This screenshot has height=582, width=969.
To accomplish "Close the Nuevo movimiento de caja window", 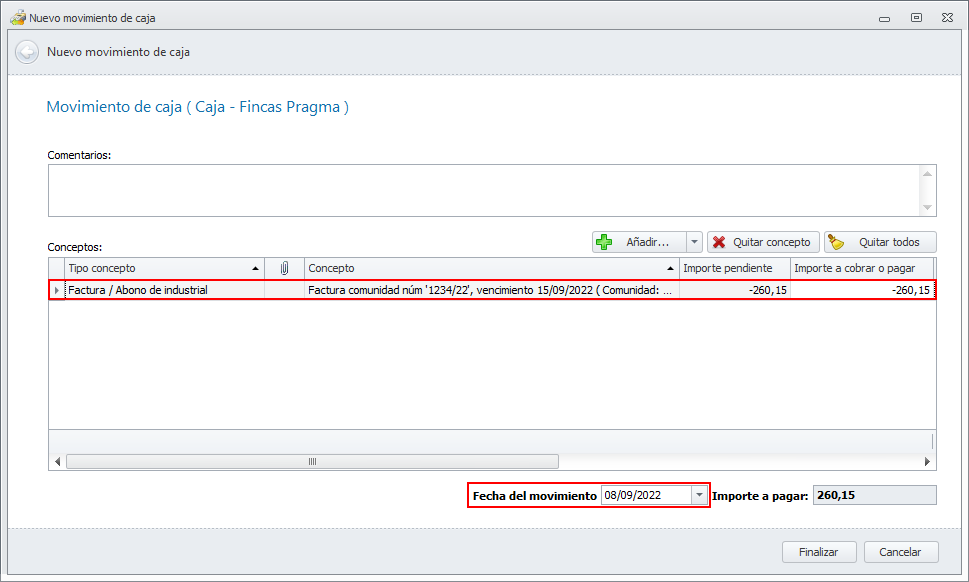I will (947, 18).
